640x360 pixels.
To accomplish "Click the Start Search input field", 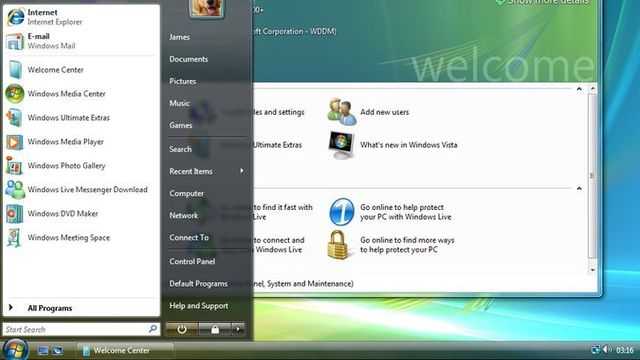I will 81,329.
